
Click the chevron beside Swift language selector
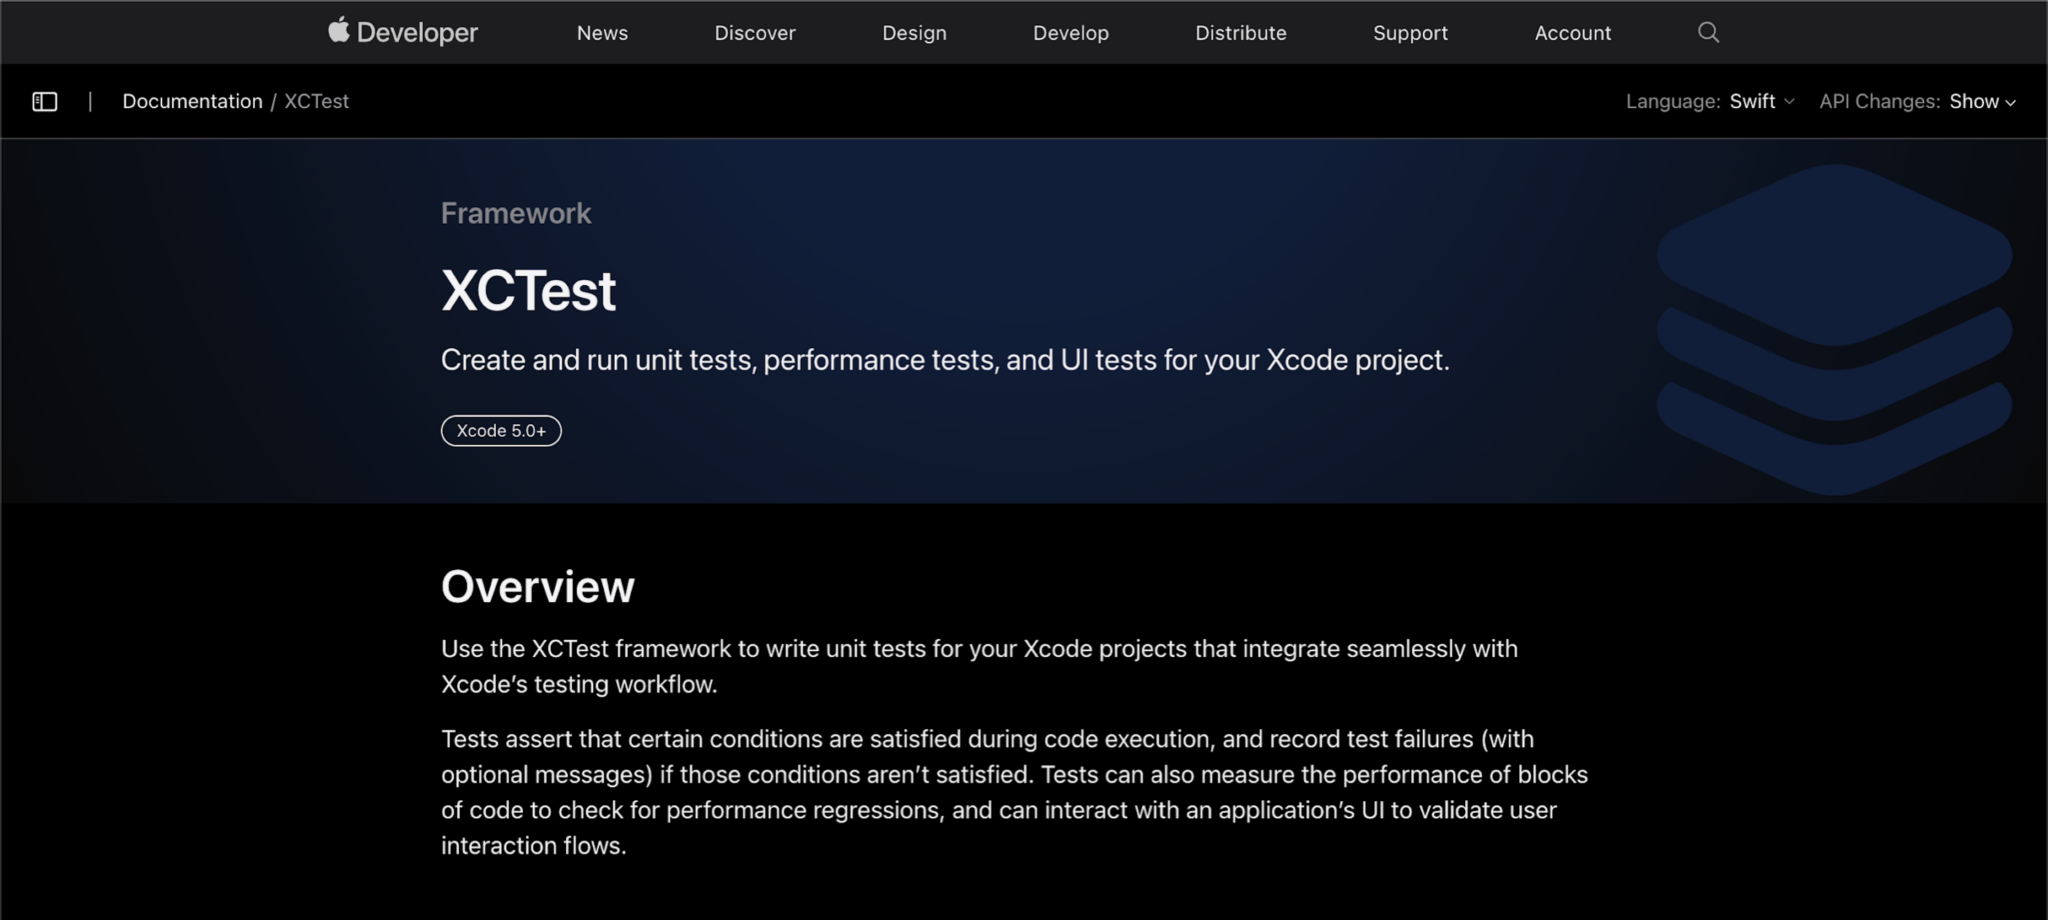pos(1788,102)
